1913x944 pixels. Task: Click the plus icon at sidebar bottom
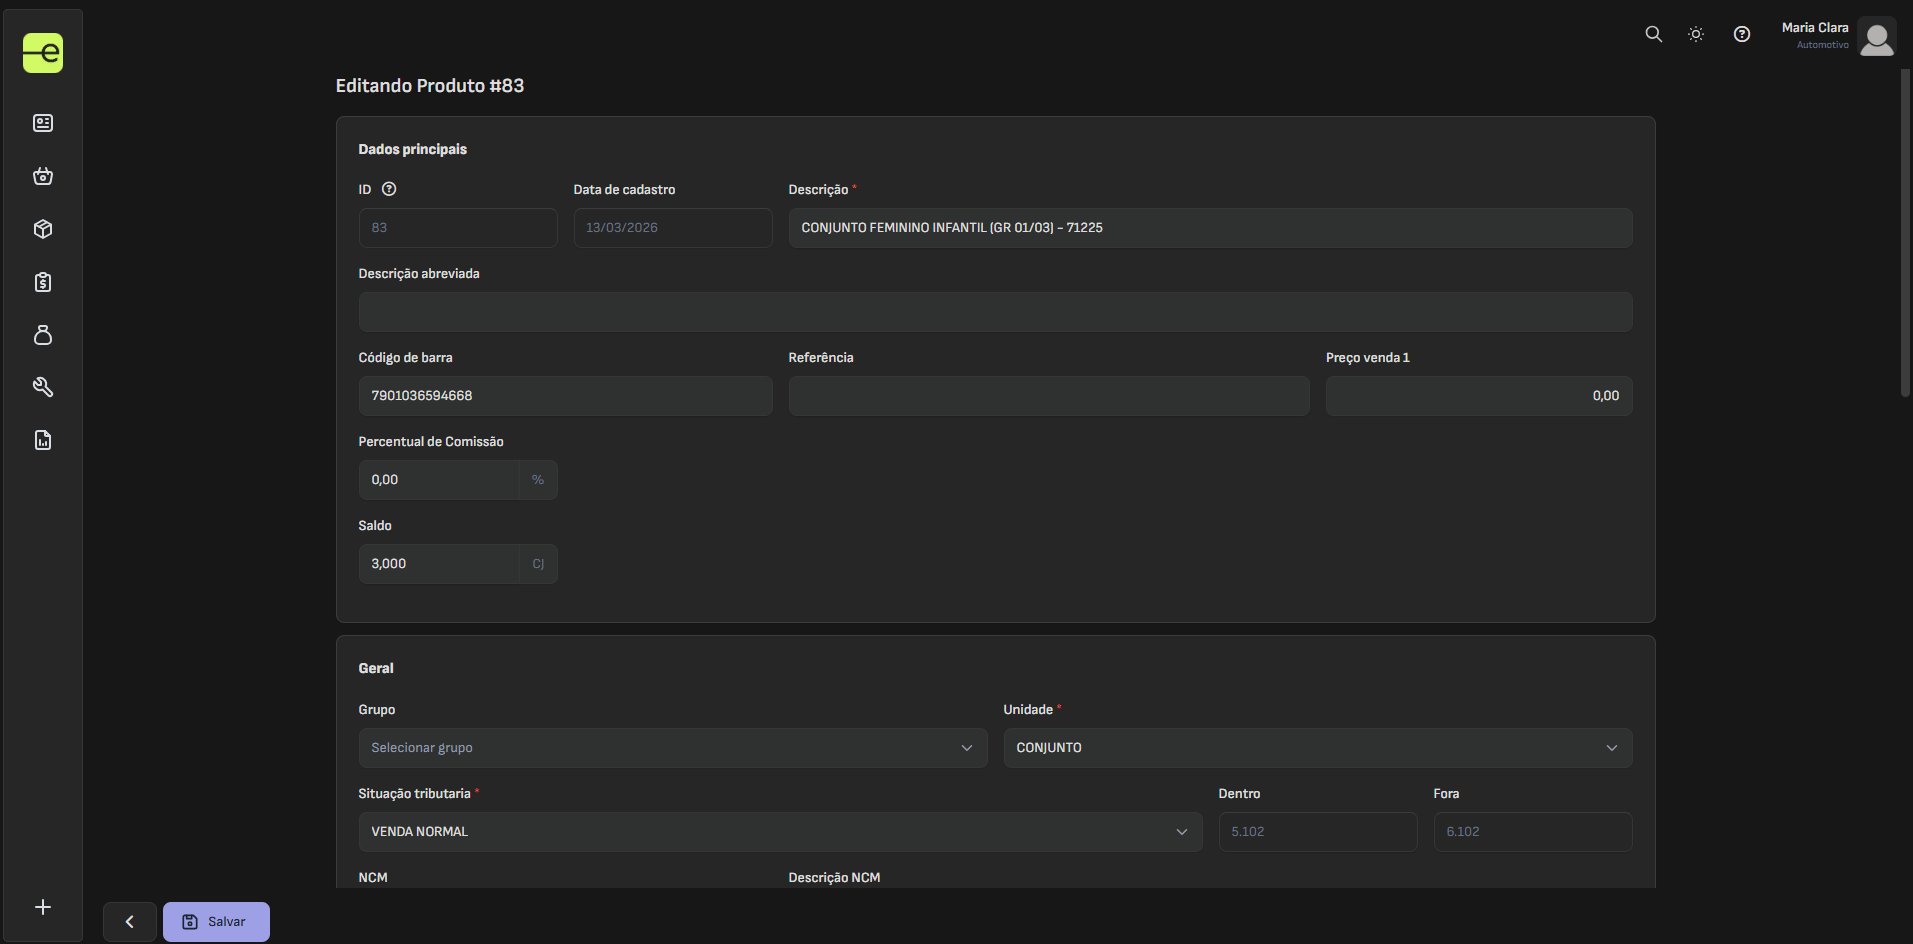[x=43, y=907]
